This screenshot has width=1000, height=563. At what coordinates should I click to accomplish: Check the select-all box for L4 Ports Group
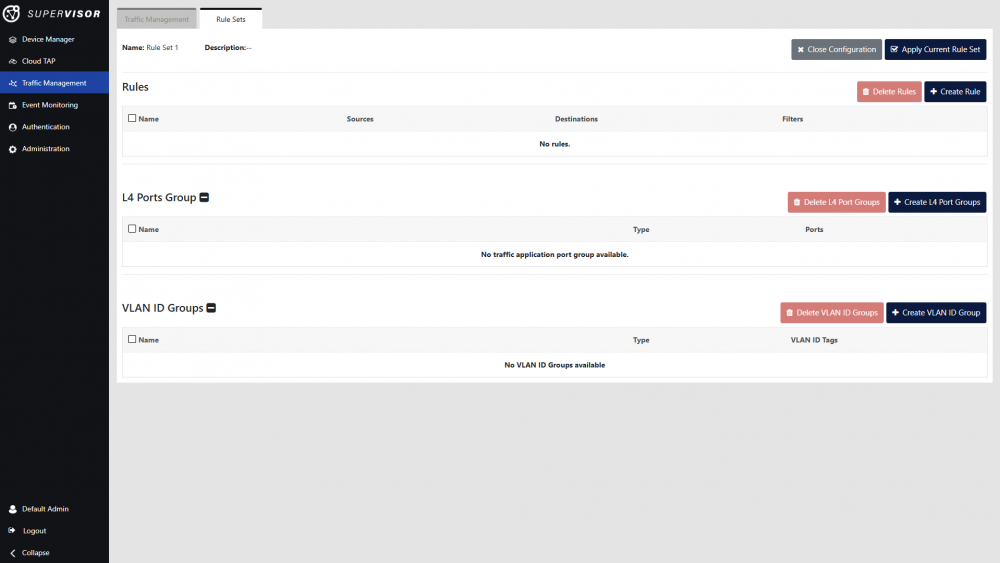point(132,229)
